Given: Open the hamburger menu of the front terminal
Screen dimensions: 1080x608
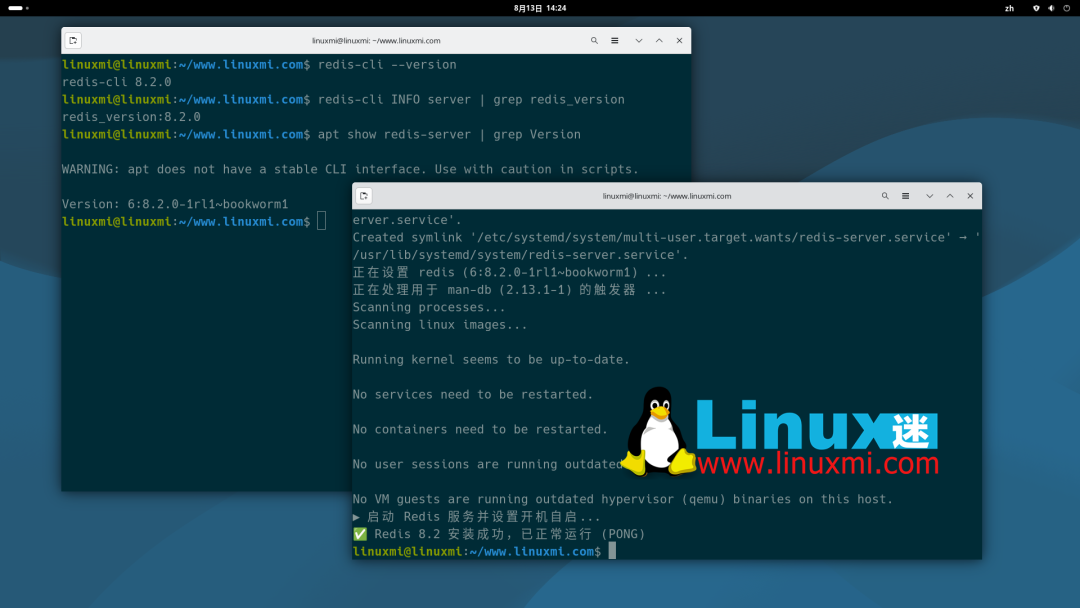Looking at the screenshot, I should [x=906, y=196].
